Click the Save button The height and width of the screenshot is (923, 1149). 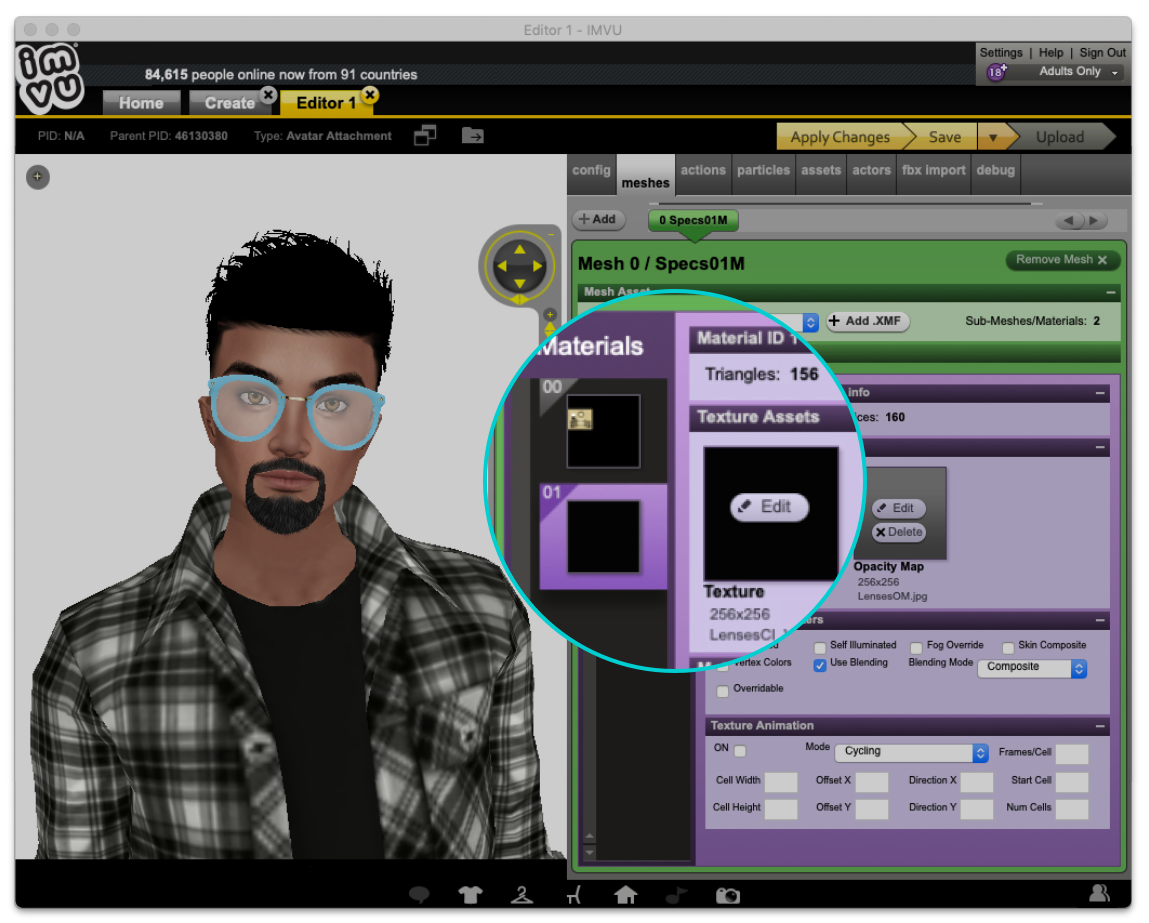pos(945,137)
